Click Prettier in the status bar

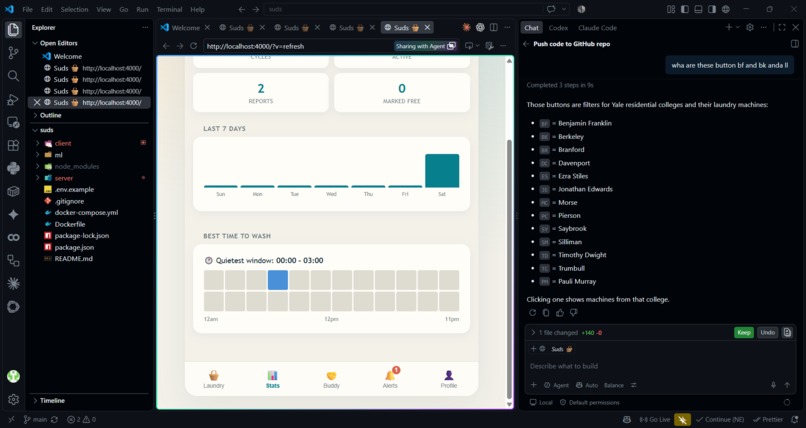[x=768, y=419]
